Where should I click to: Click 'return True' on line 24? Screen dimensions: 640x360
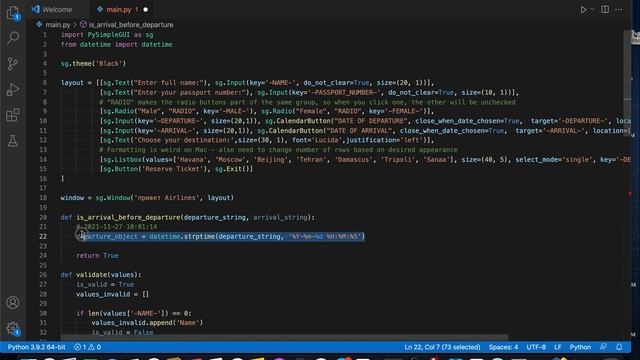[97, 256]
